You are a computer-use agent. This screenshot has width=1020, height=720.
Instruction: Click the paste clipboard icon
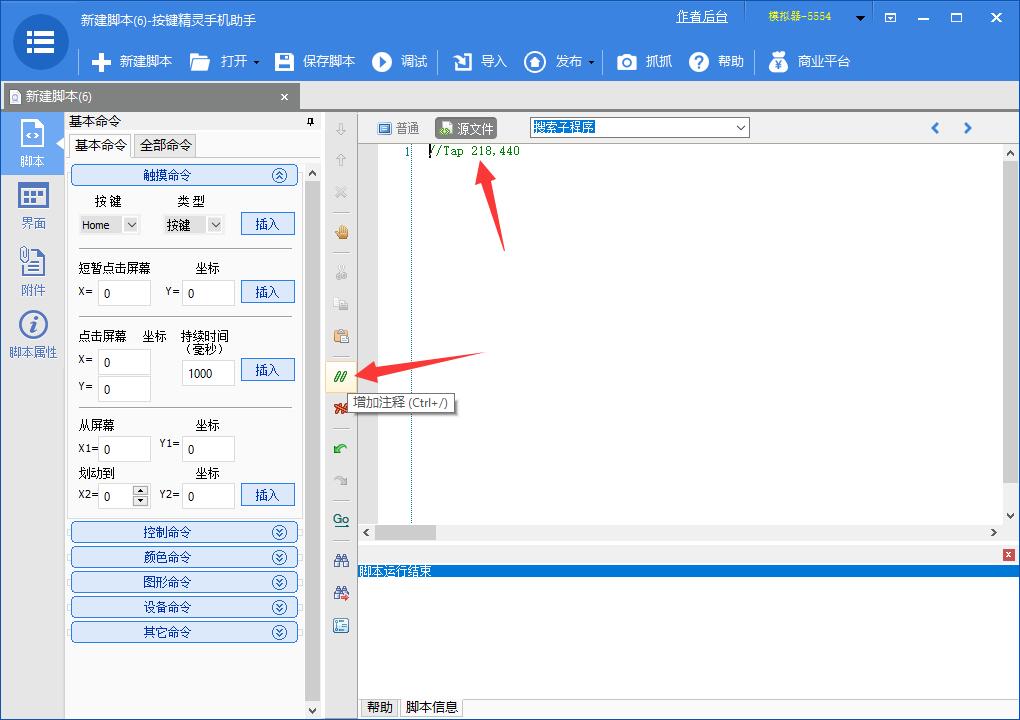(341, 336)
